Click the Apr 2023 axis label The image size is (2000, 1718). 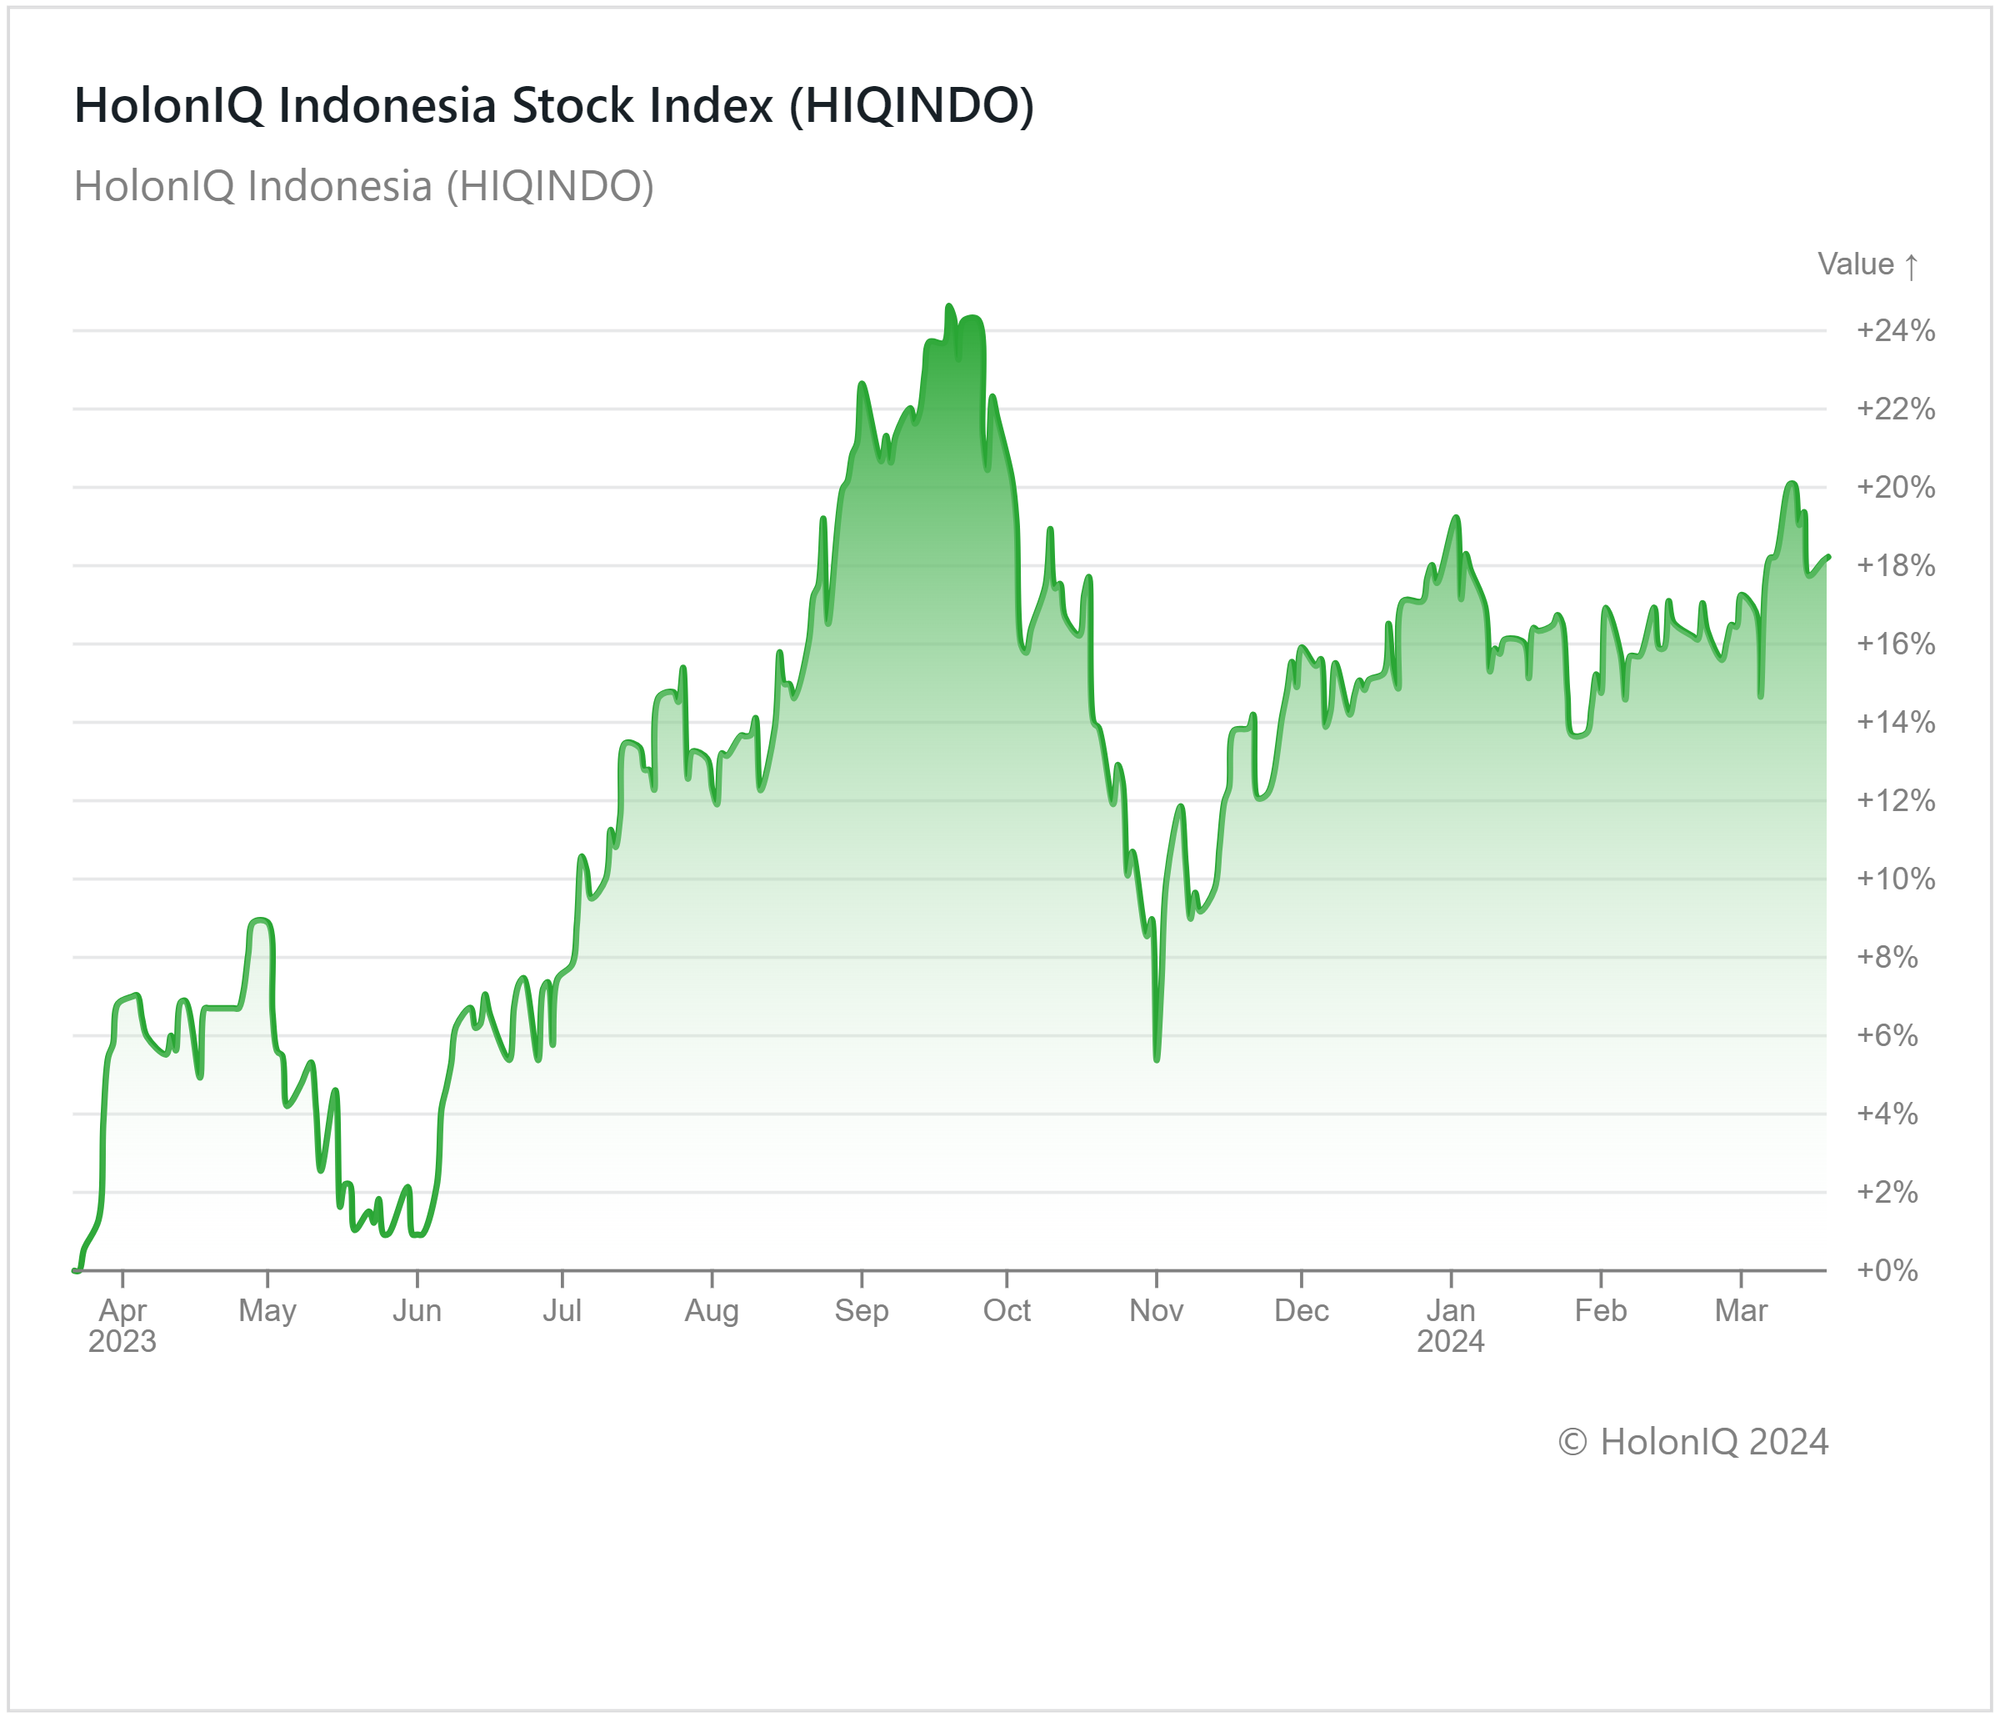122,1325
